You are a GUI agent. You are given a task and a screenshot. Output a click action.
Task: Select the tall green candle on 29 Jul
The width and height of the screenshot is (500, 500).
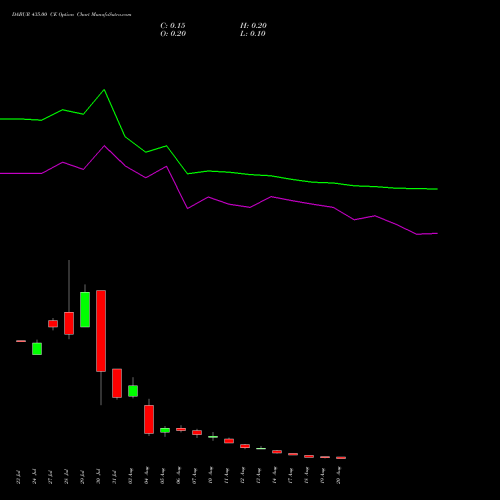tap(85, 309)
